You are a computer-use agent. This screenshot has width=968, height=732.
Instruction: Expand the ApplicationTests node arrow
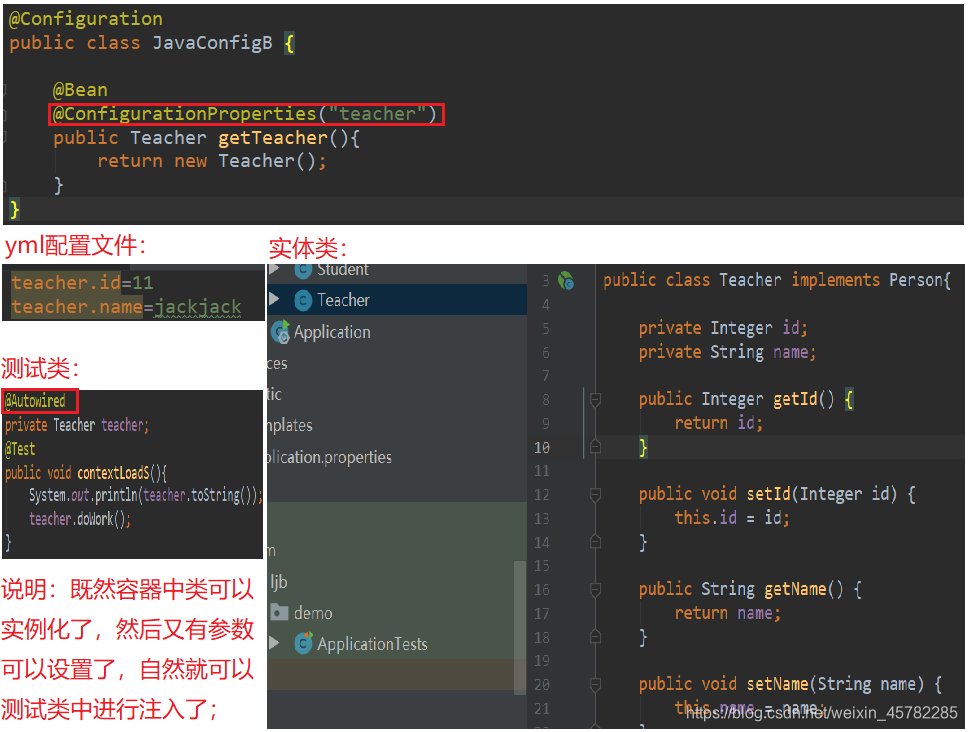click(274, 643)
